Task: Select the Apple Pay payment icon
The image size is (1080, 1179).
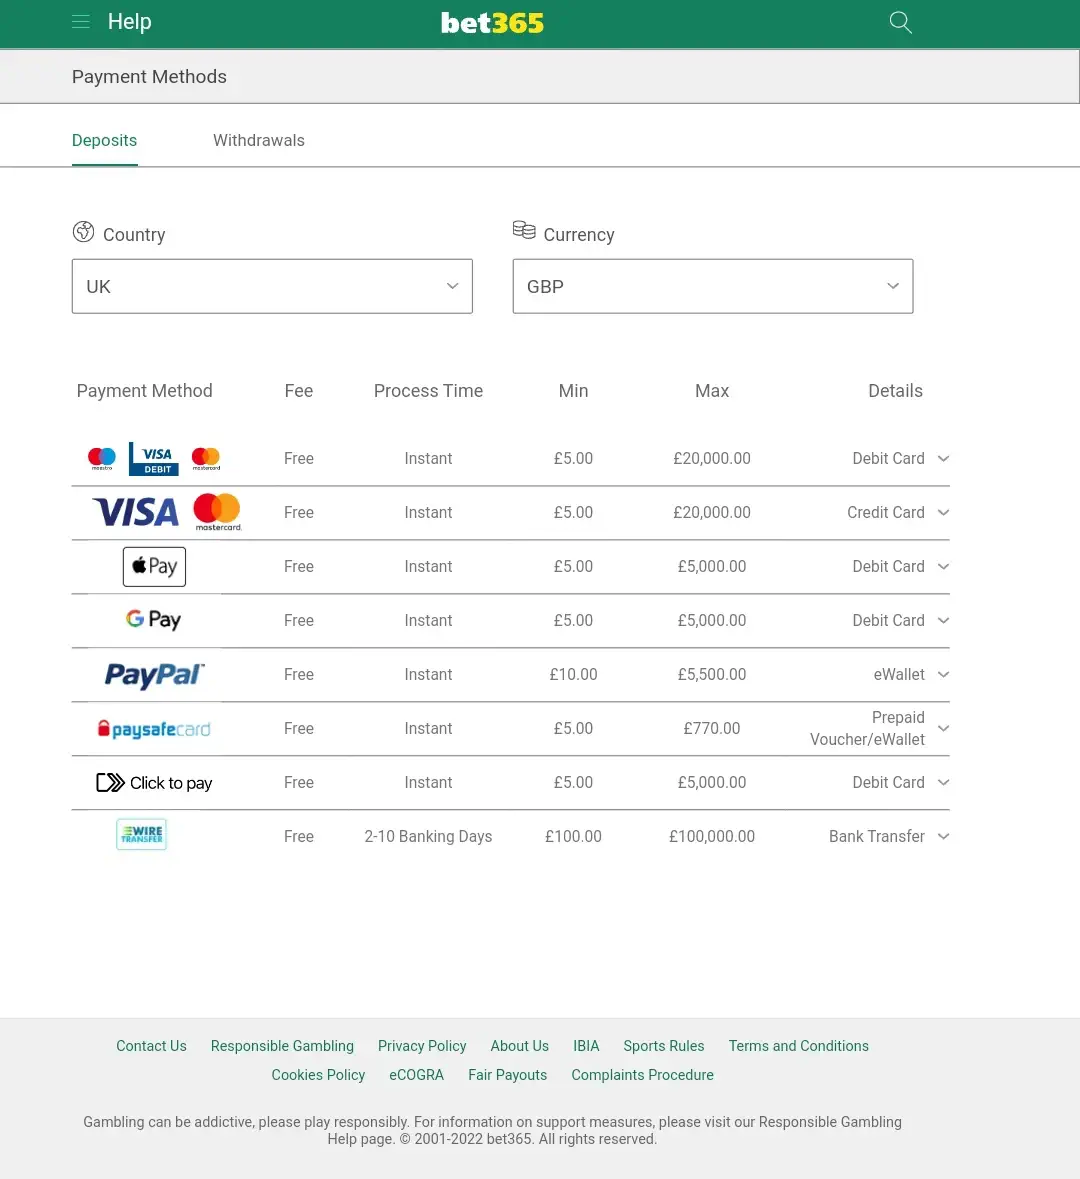Action: (x=153, y=566)
